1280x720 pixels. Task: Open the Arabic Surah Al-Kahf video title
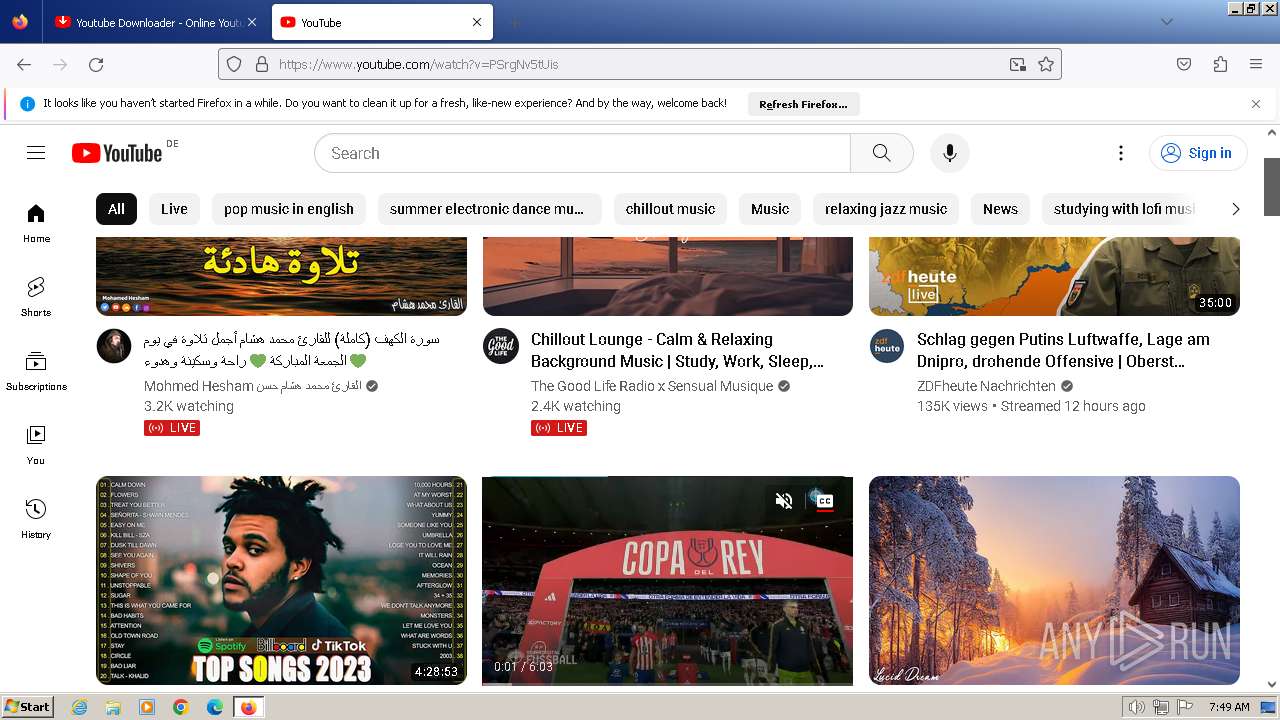click(291, 350)
